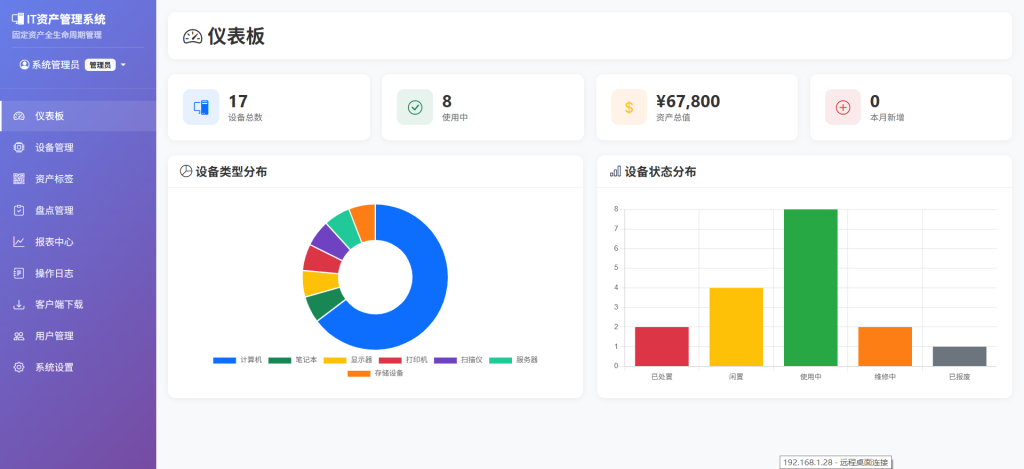Click the IT资产管理系统 logo icon
1024x469 pixels.
pyautogui.click(x=18, y=20)
